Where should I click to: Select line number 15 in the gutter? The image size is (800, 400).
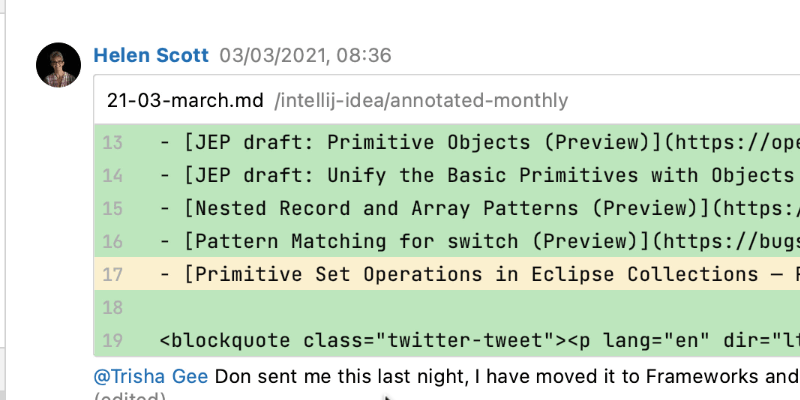tap(112, 209)
